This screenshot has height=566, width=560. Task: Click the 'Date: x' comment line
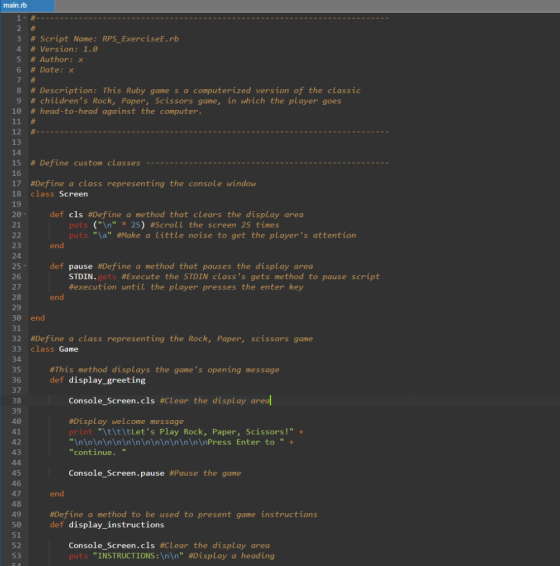(52, 70)
